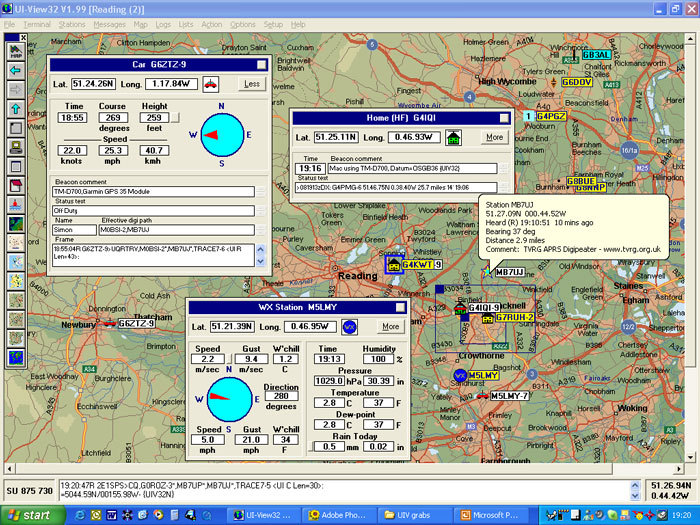This screenshot has width=700, height=525.
Task: Click the monitor window's up arrow
Action: tap(635, 485)
